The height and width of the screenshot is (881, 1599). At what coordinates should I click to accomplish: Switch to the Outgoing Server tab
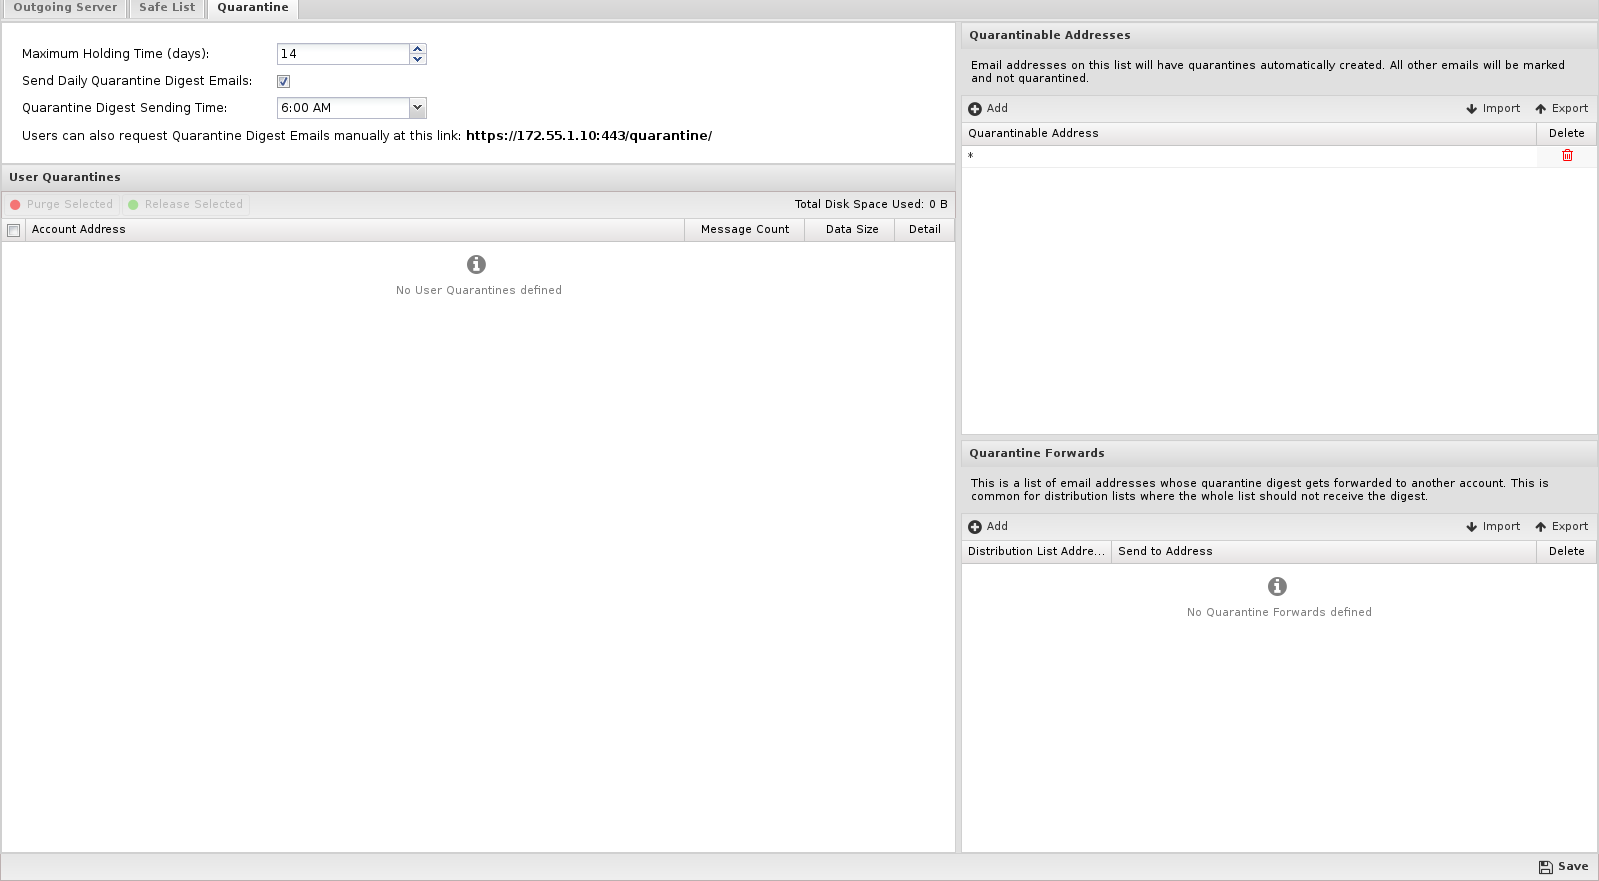pos(65,8)
